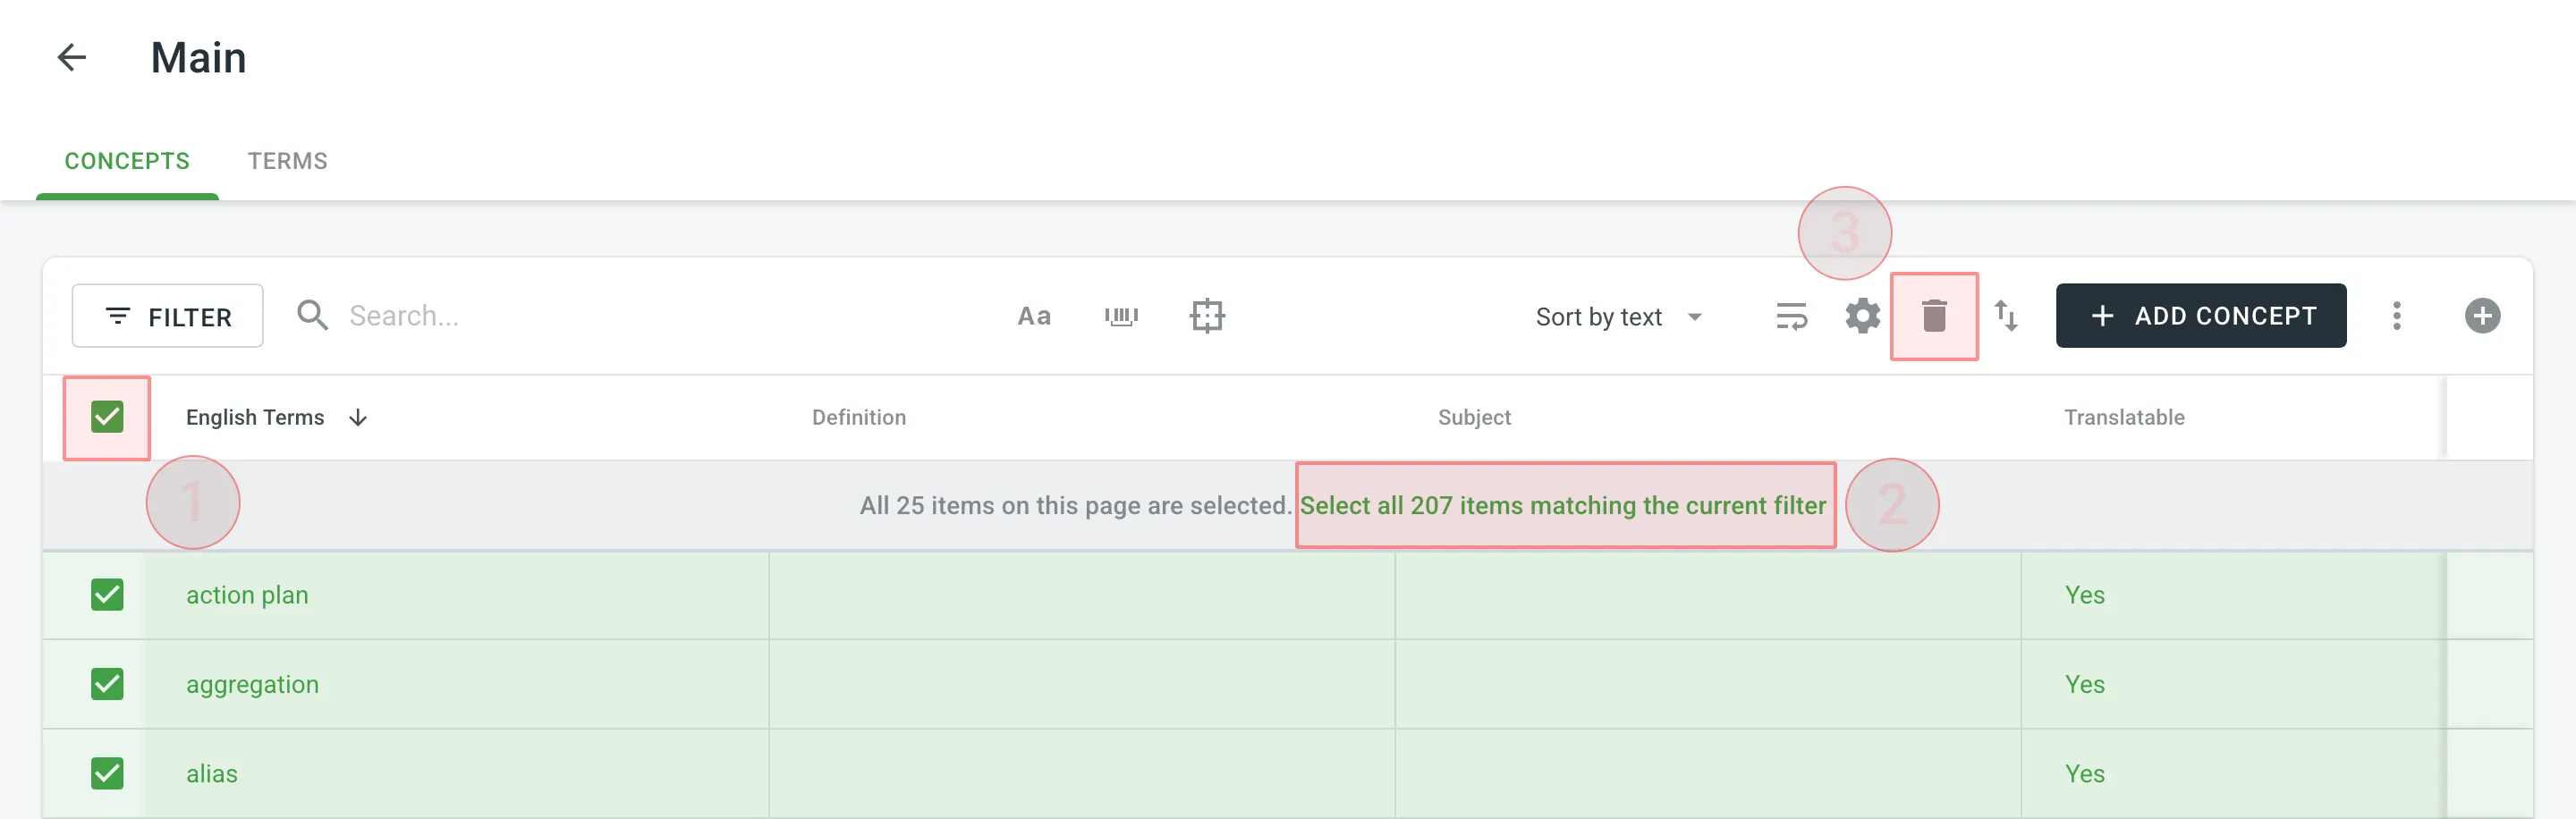The image size is (2576, 819).
Task: Select the Concepts tab
Action: 127,161
